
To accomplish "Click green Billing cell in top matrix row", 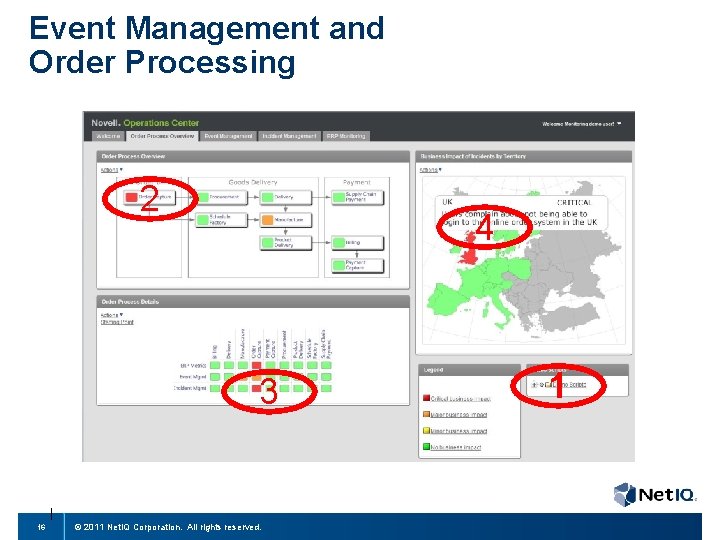I will coord(215,366).
